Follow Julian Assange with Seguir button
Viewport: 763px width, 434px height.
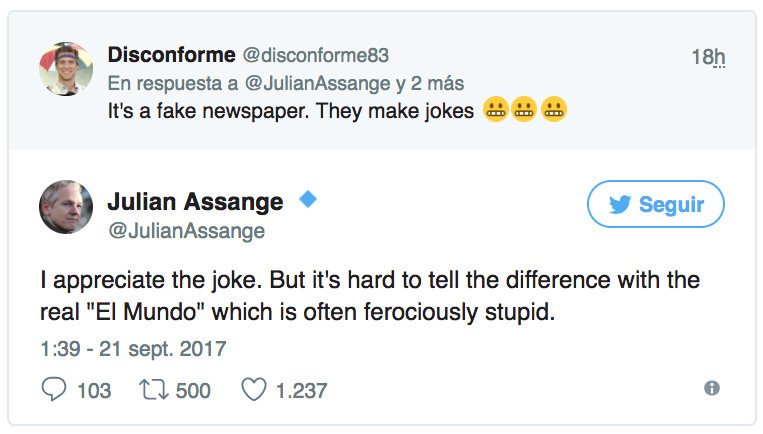coord(655,205)
